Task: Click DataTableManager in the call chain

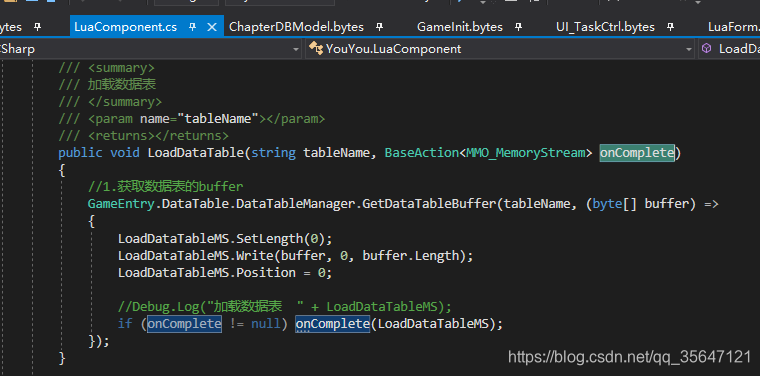Action: 296,204
